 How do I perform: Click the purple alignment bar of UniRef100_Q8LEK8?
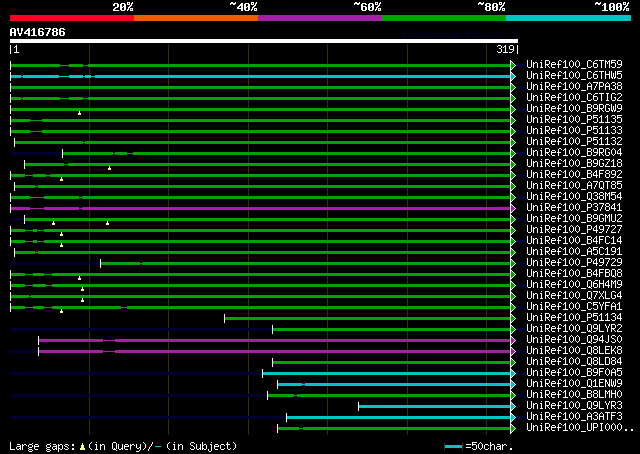pos(274,351)
